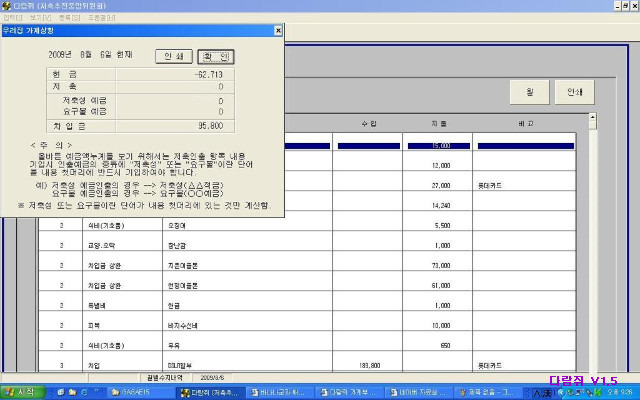Viewport: 640px width, 400px height.
Task: Click 롯데카드 note in the 27,000 row
Action: (490, 186)
